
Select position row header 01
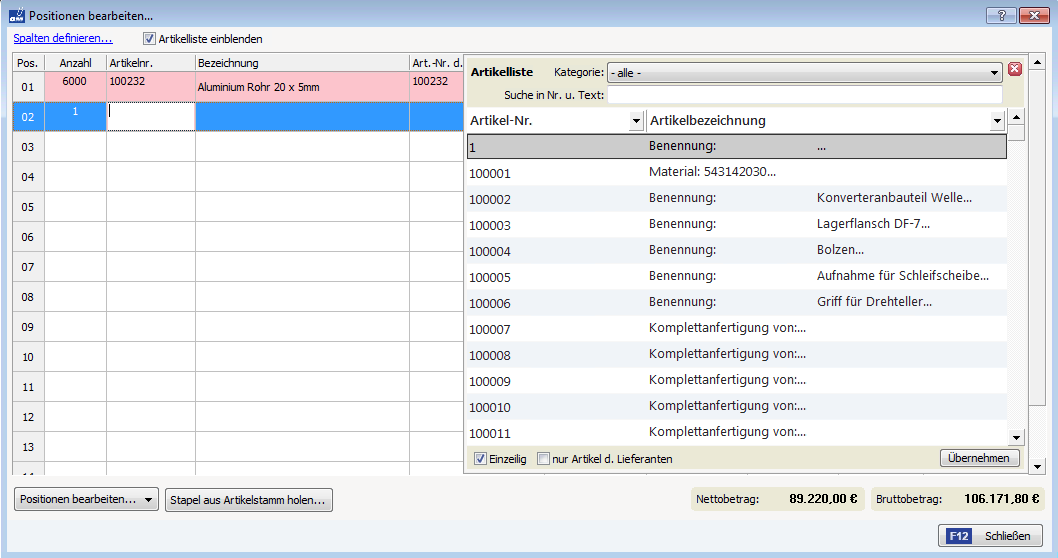[x=28, y=87]
